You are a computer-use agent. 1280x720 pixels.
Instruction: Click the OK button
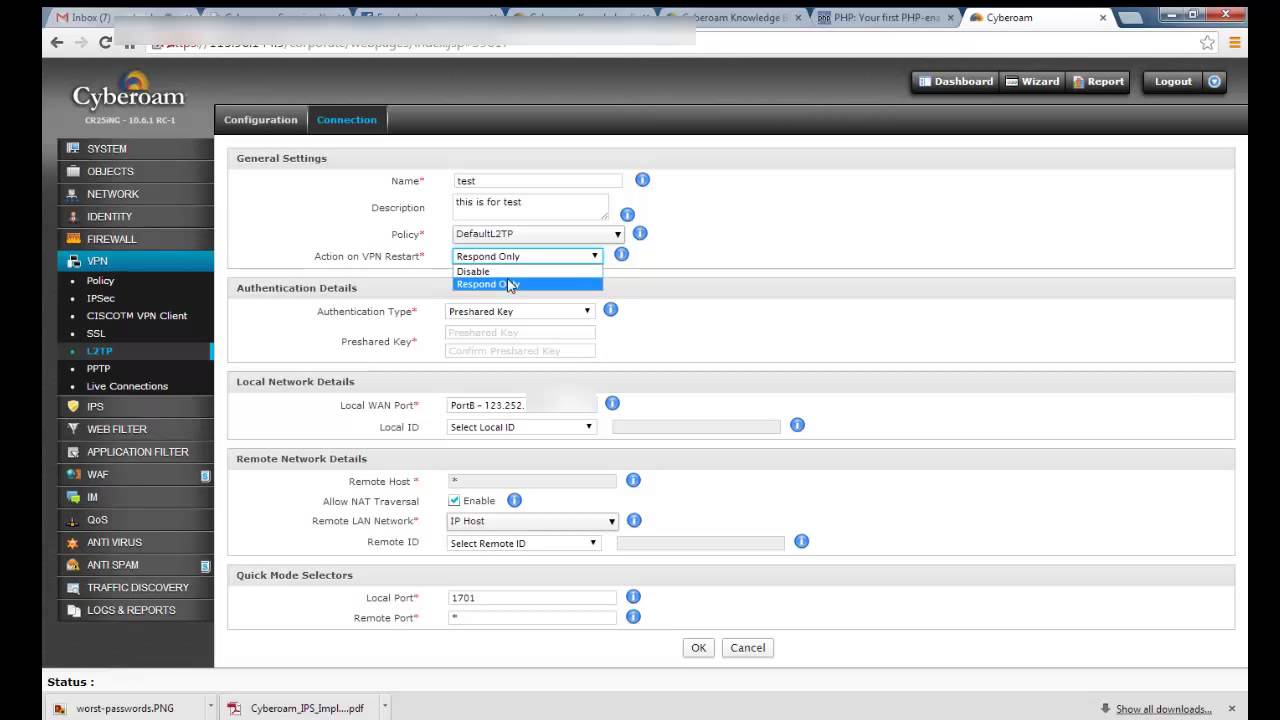click(698, 648)
